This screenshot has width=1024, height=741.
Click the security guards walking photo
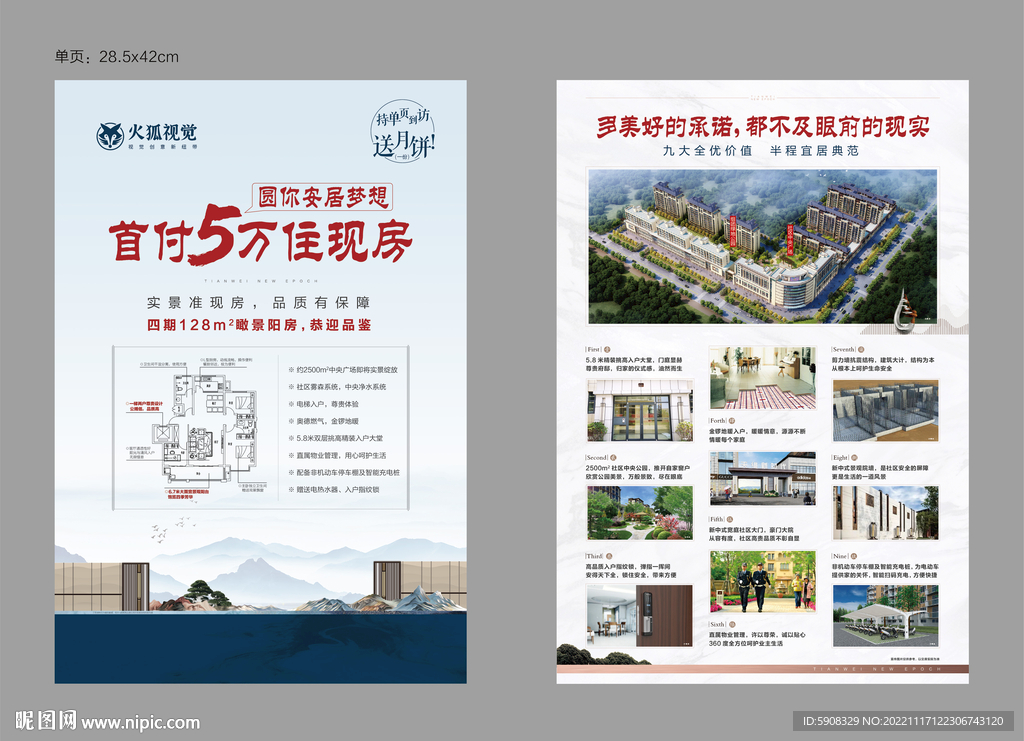click(x=763, y=582)
